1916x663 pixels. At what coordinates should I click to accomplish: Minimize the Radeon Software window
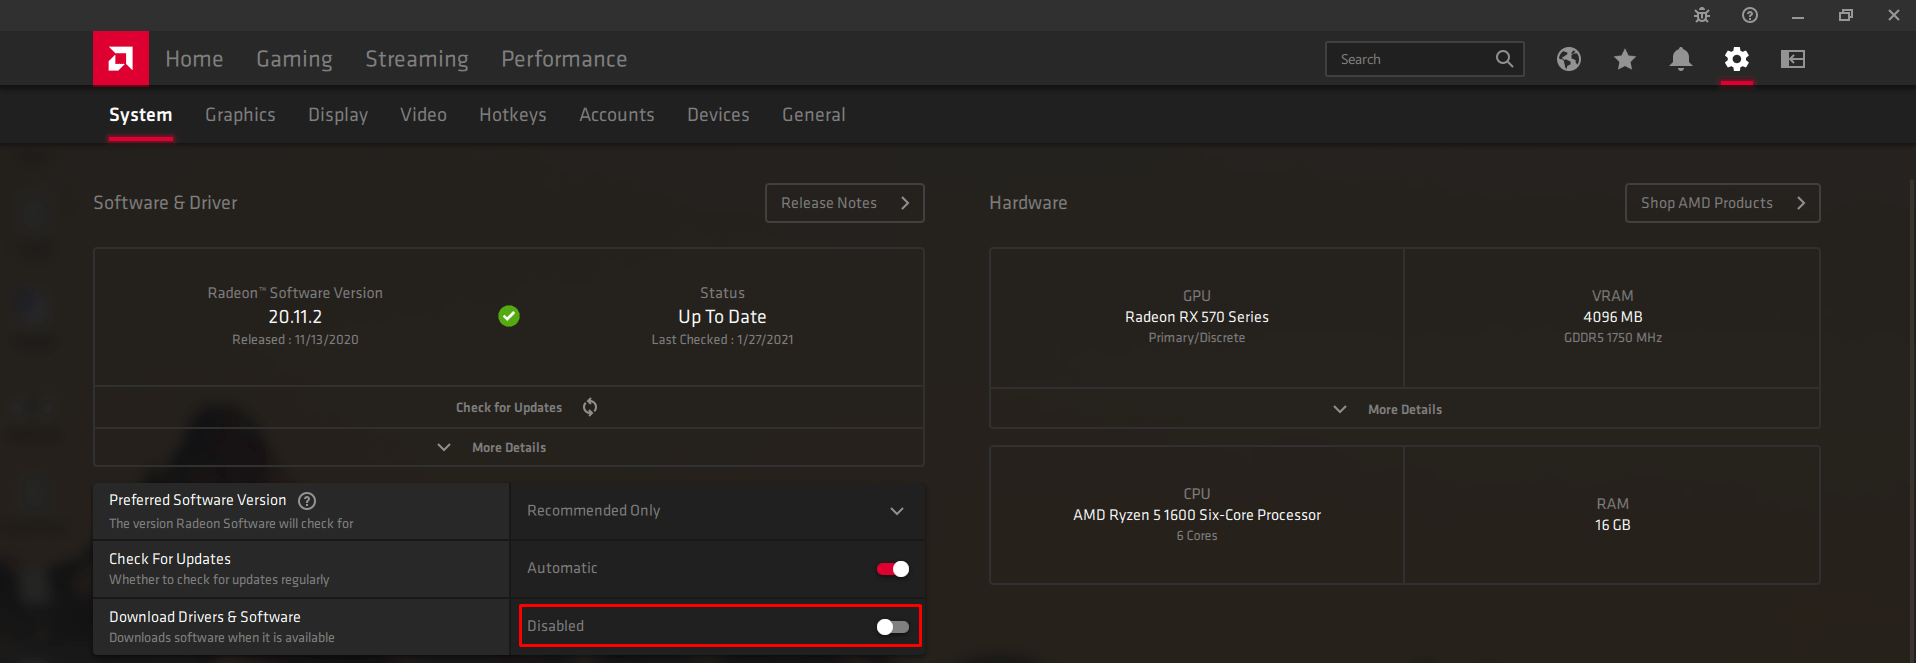click(1798, 15)
